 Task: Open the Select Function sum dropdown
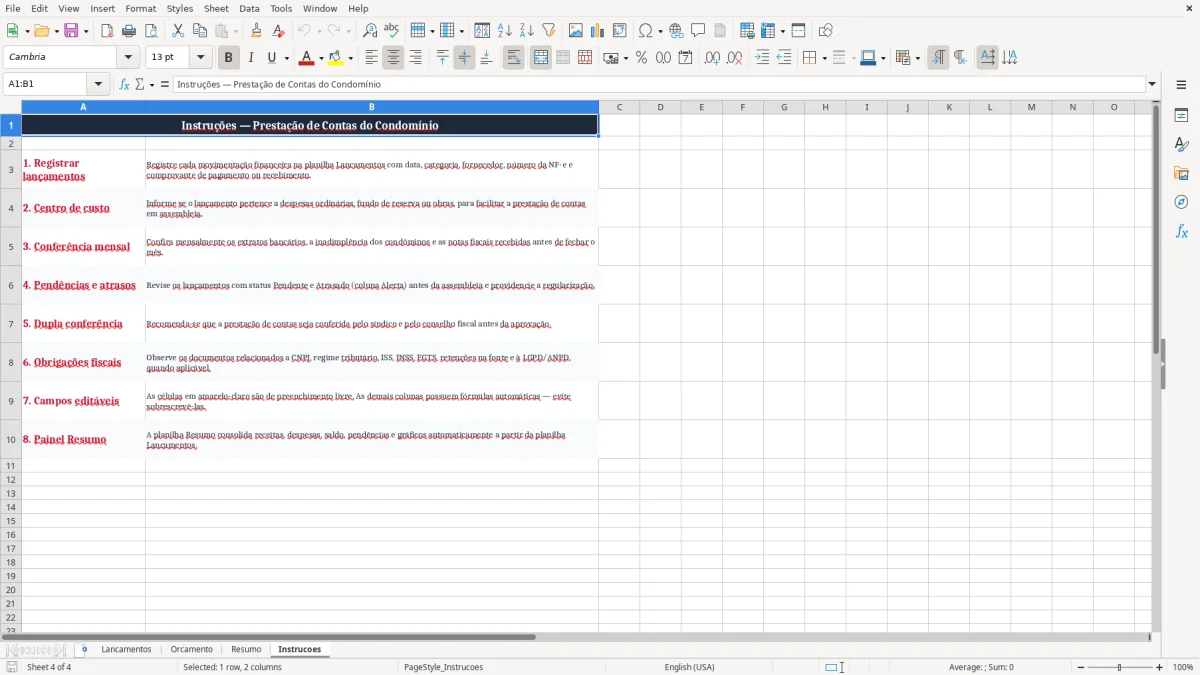[144, 85]
